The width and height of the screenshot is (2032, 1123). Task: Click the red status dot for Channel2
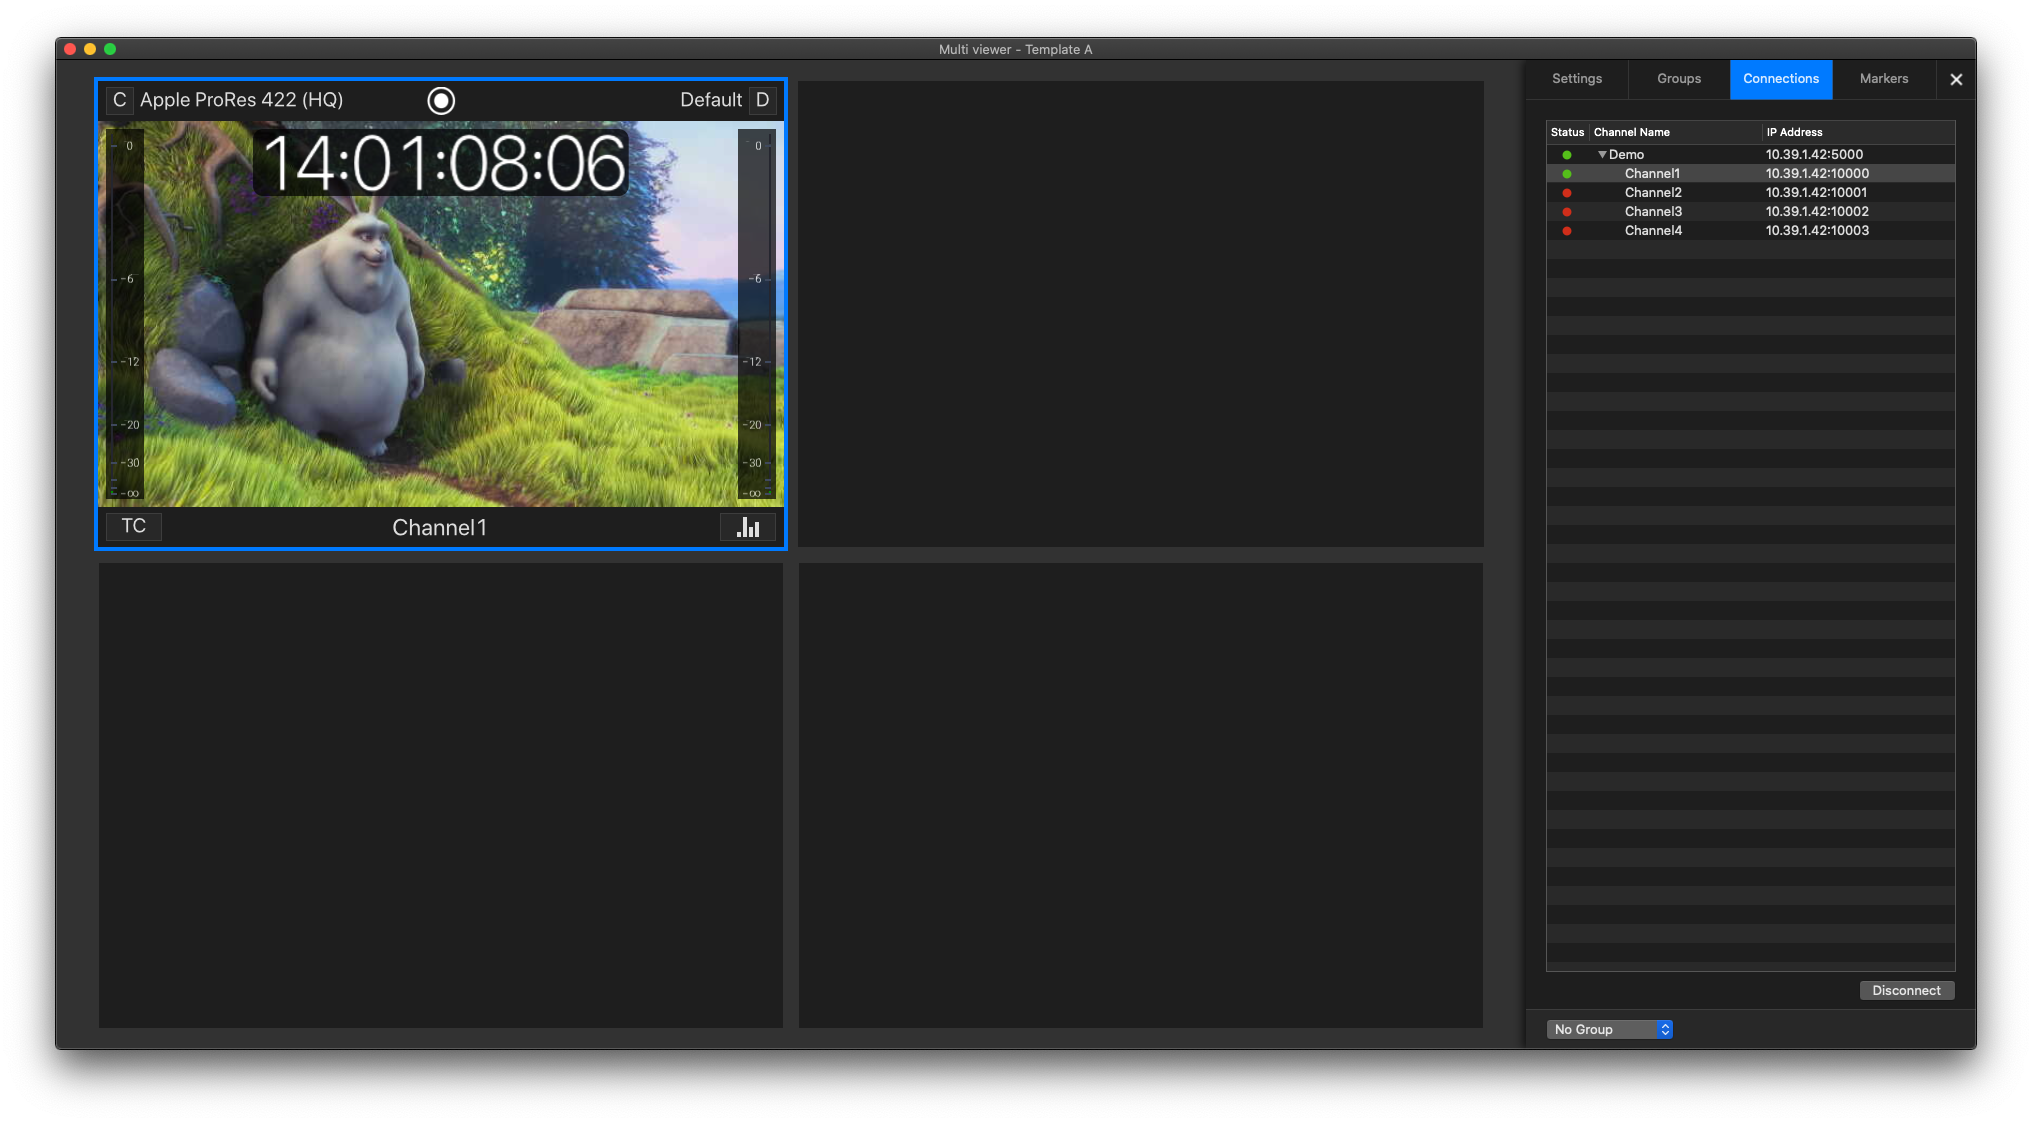[x=1567, y=193]
